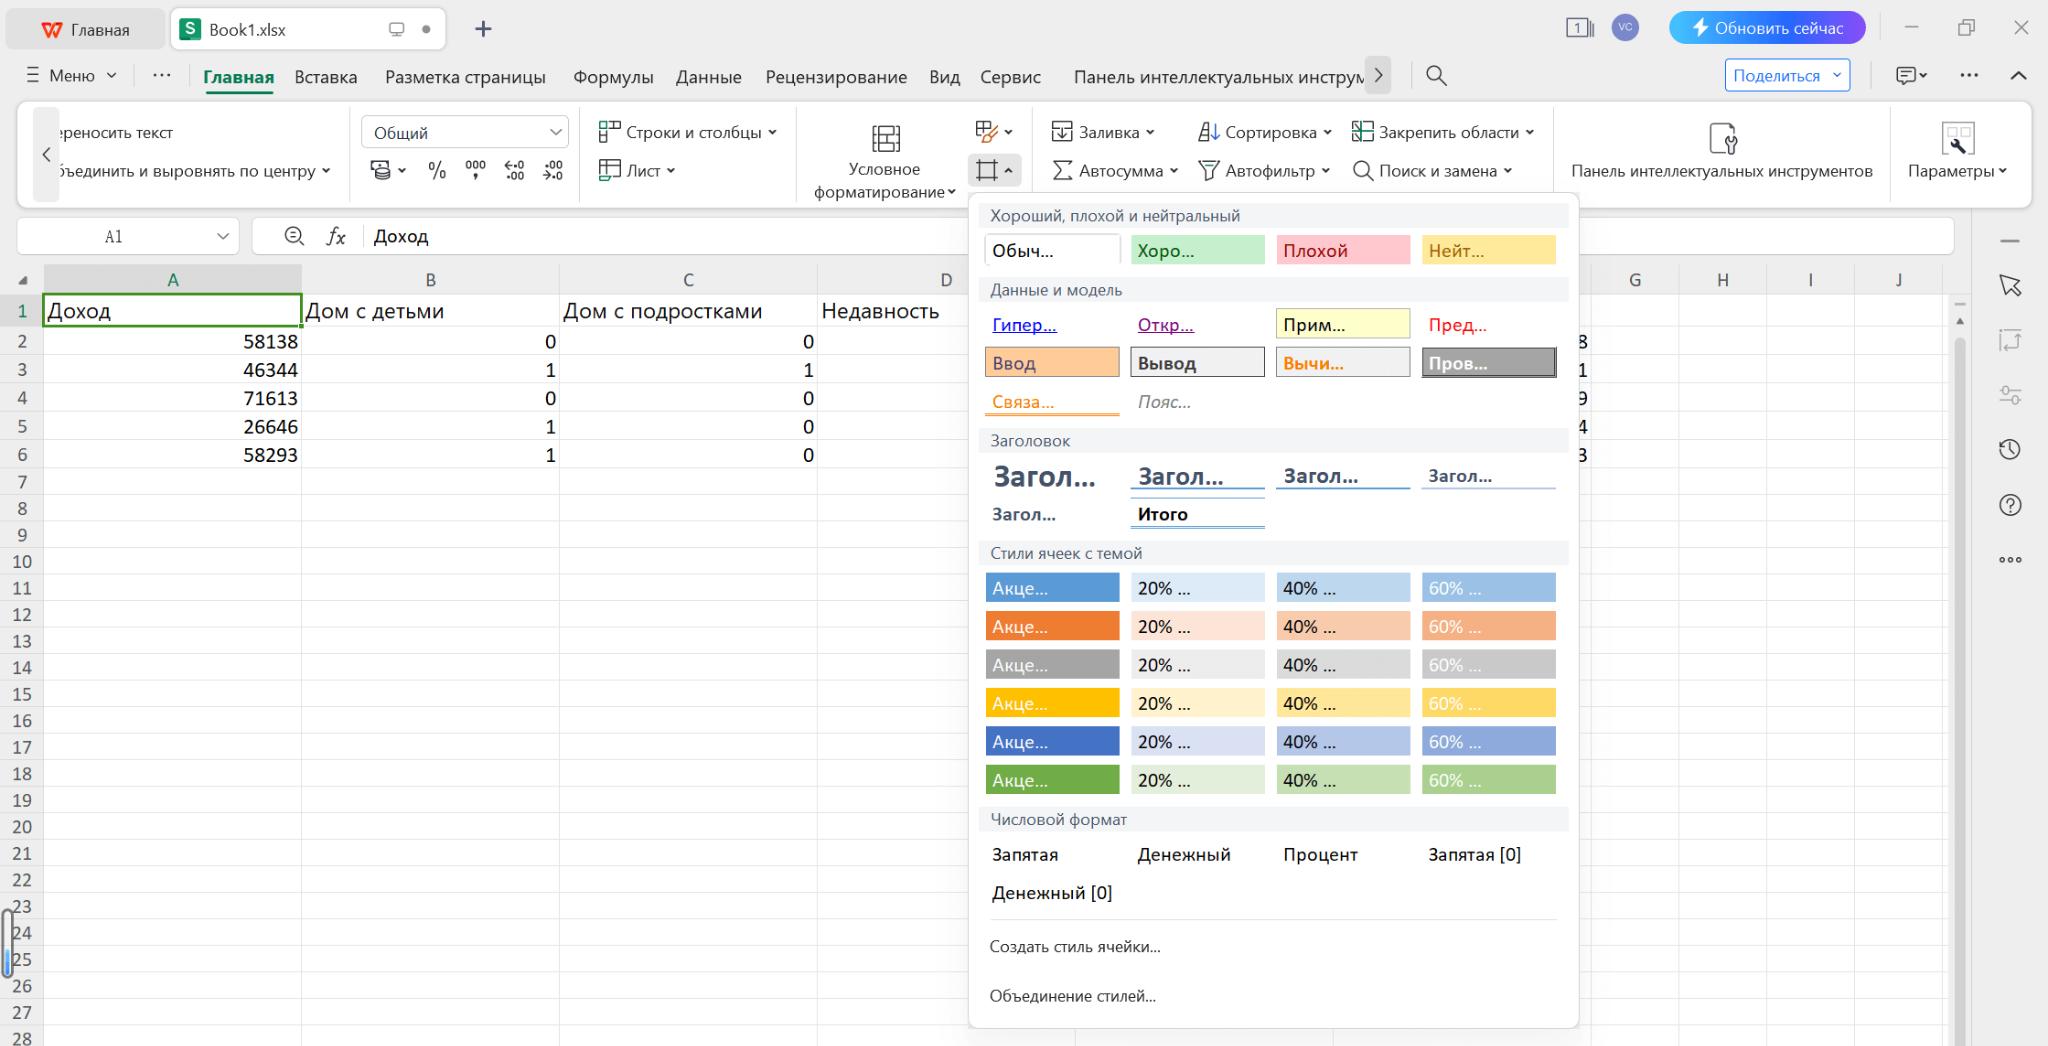Apply the orange Ввод cell style
2048x1046 pixels.
click(1052, 363)
